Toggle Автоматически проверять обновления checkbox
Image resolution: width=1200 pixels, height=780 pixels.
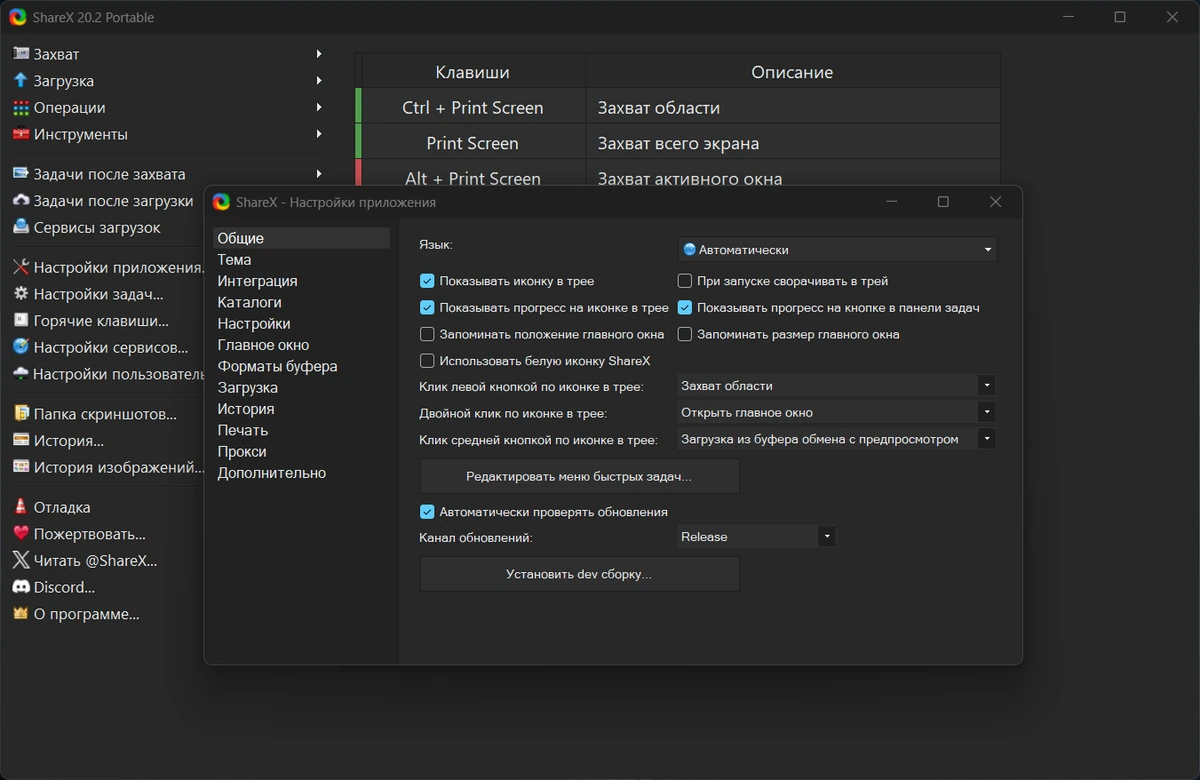tap(427, 512)
